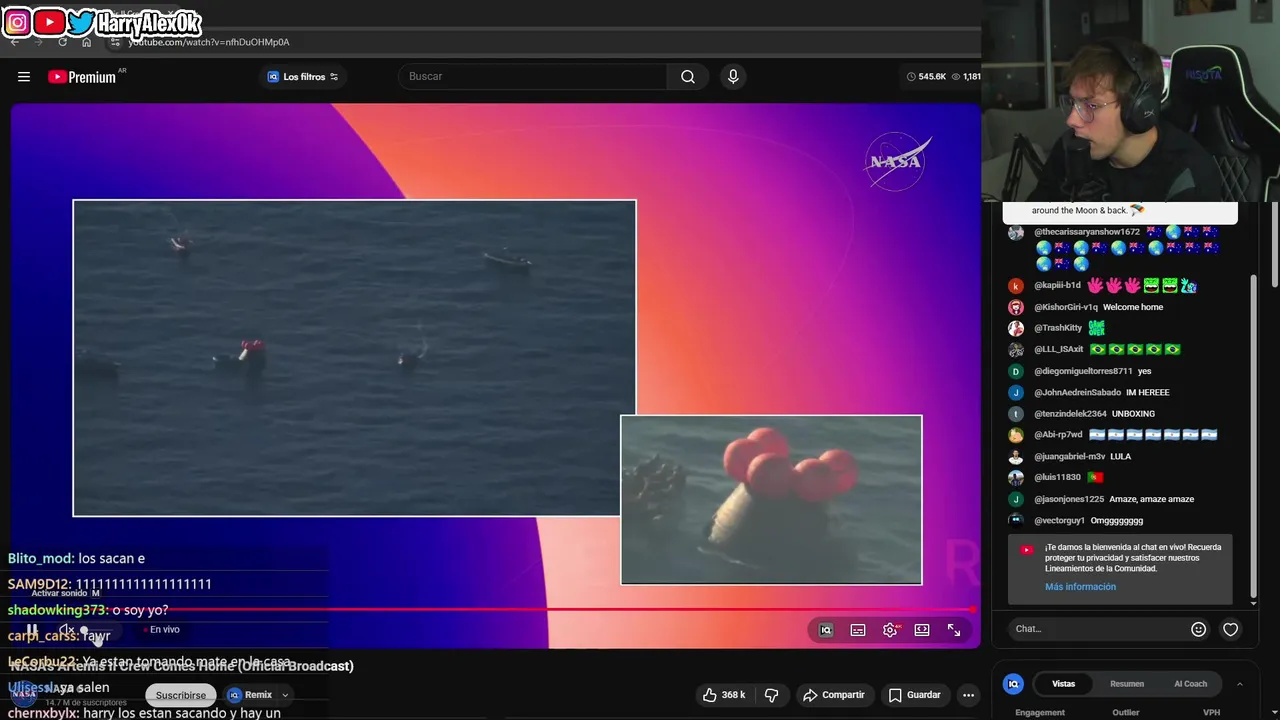Click the site settings icon in address bar
1280x720 pixels.
pos(115,42)
